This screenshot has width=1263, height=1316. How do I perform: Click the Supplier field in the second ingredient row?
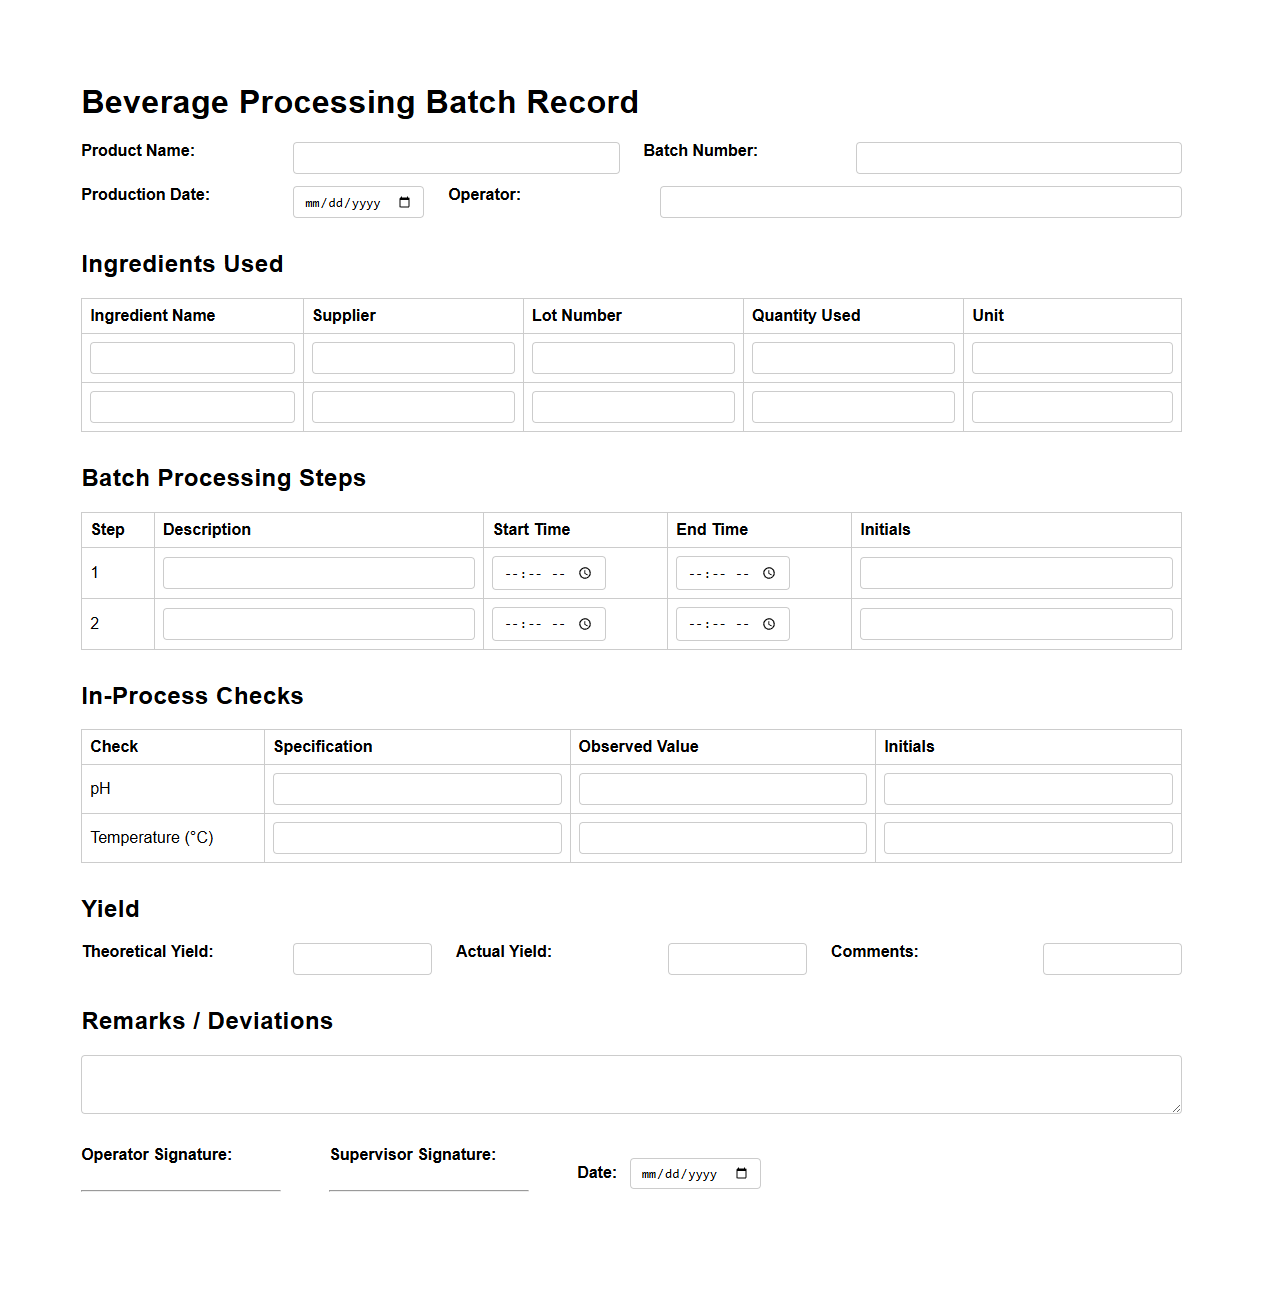[x=412, y=406]
